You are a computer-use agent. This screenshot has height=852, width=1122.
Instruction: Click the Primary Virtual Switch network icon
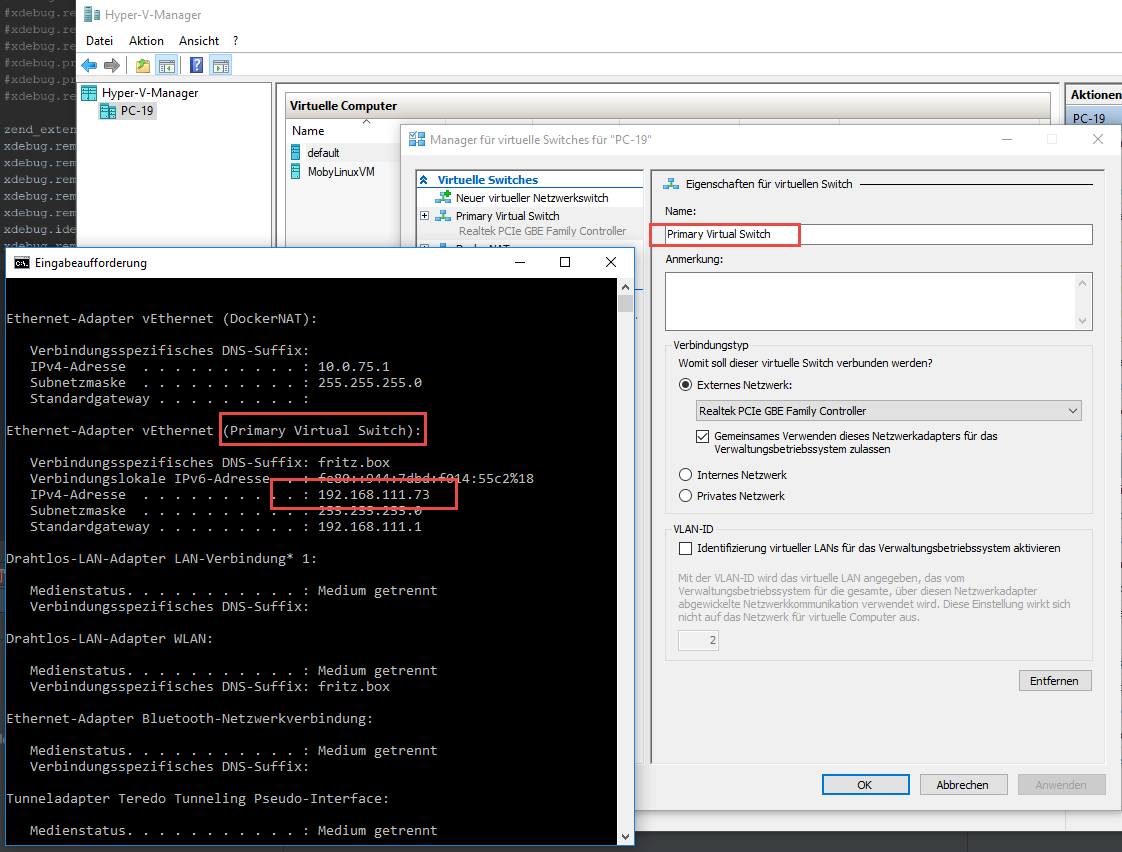pos(443,216)
